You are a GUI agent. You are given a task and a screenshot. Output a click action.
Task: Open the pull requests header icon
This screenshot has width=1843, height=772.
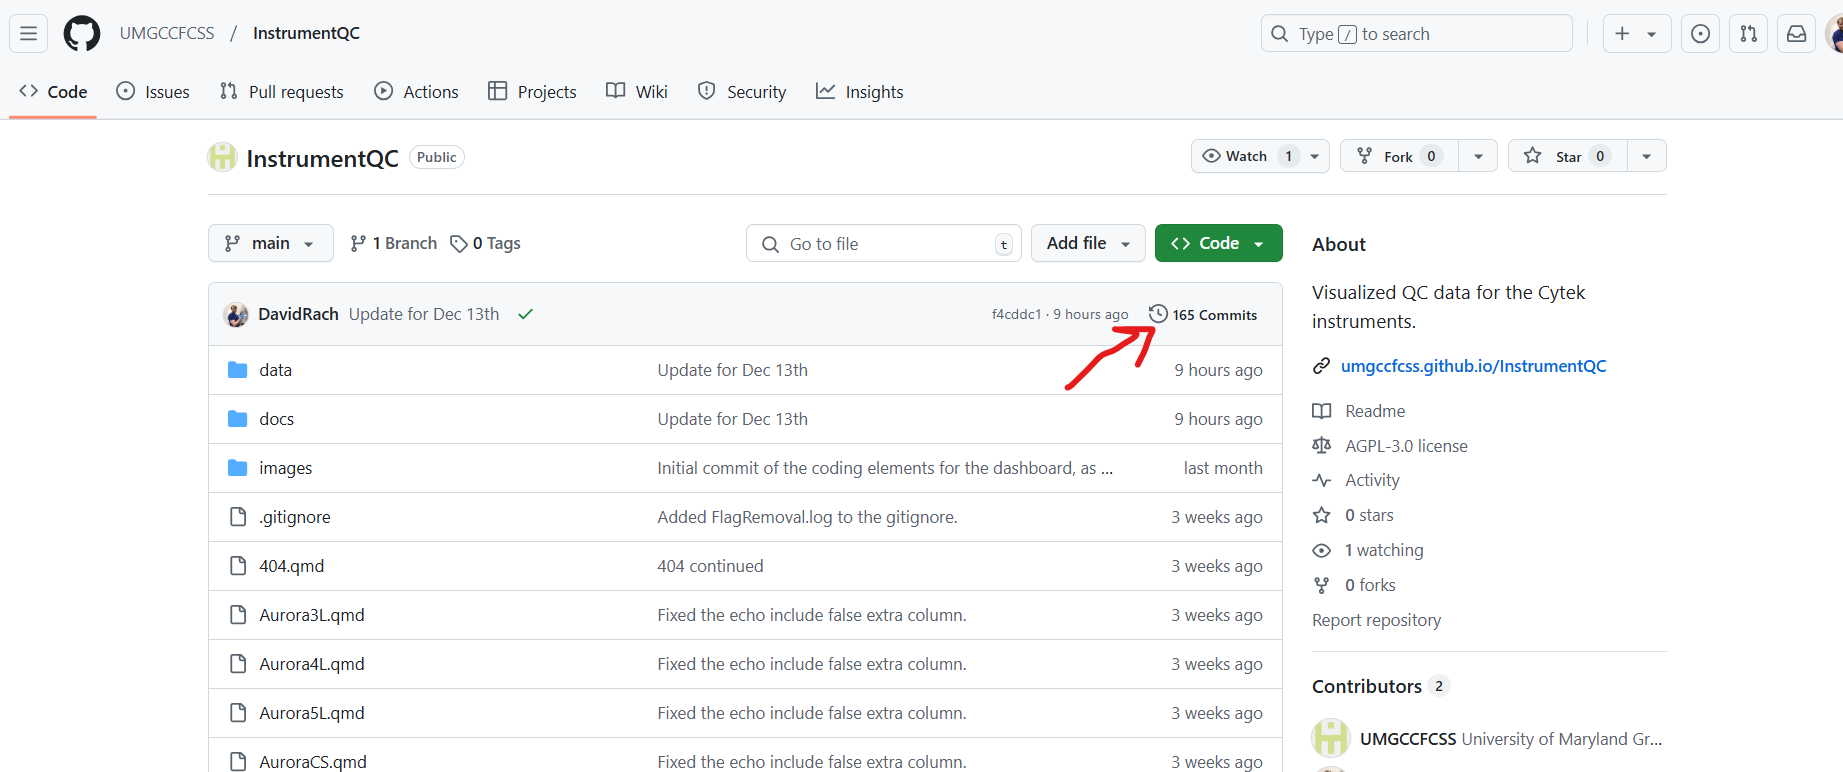coord(1748,34)
